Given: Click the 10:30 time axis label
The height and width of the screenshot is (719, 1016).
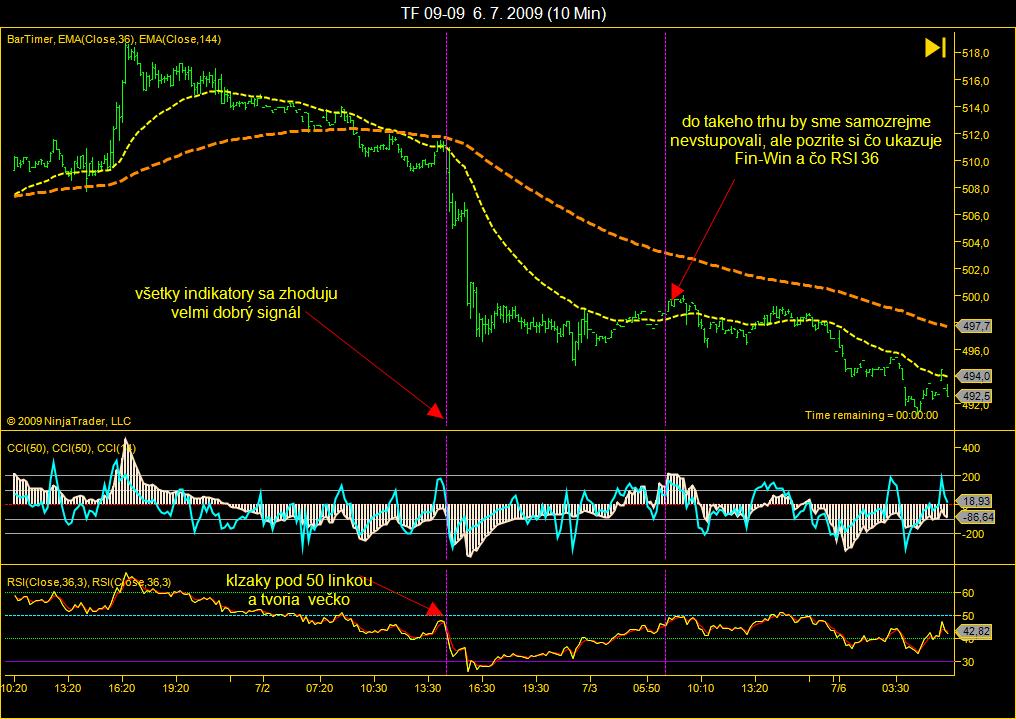Looking at the screenshot, I should point(374,688).
